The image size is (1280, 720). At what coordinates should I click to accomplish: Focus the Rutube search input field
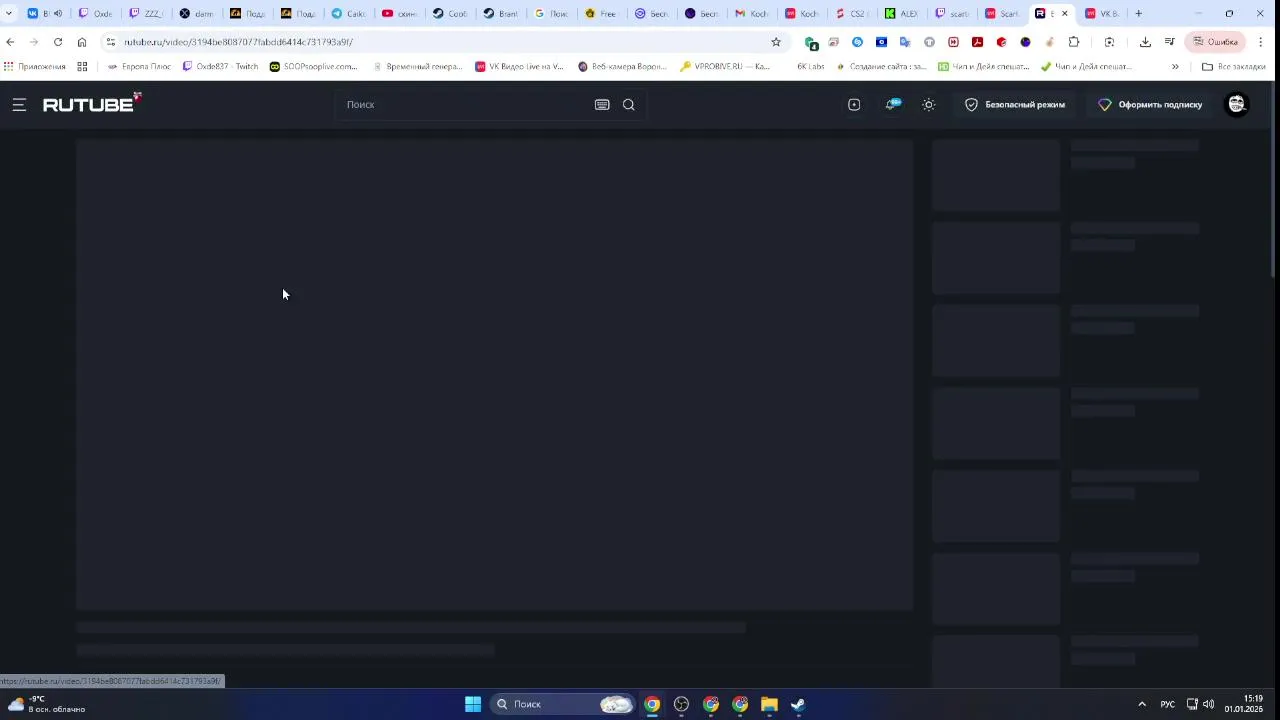coord(465,104)
